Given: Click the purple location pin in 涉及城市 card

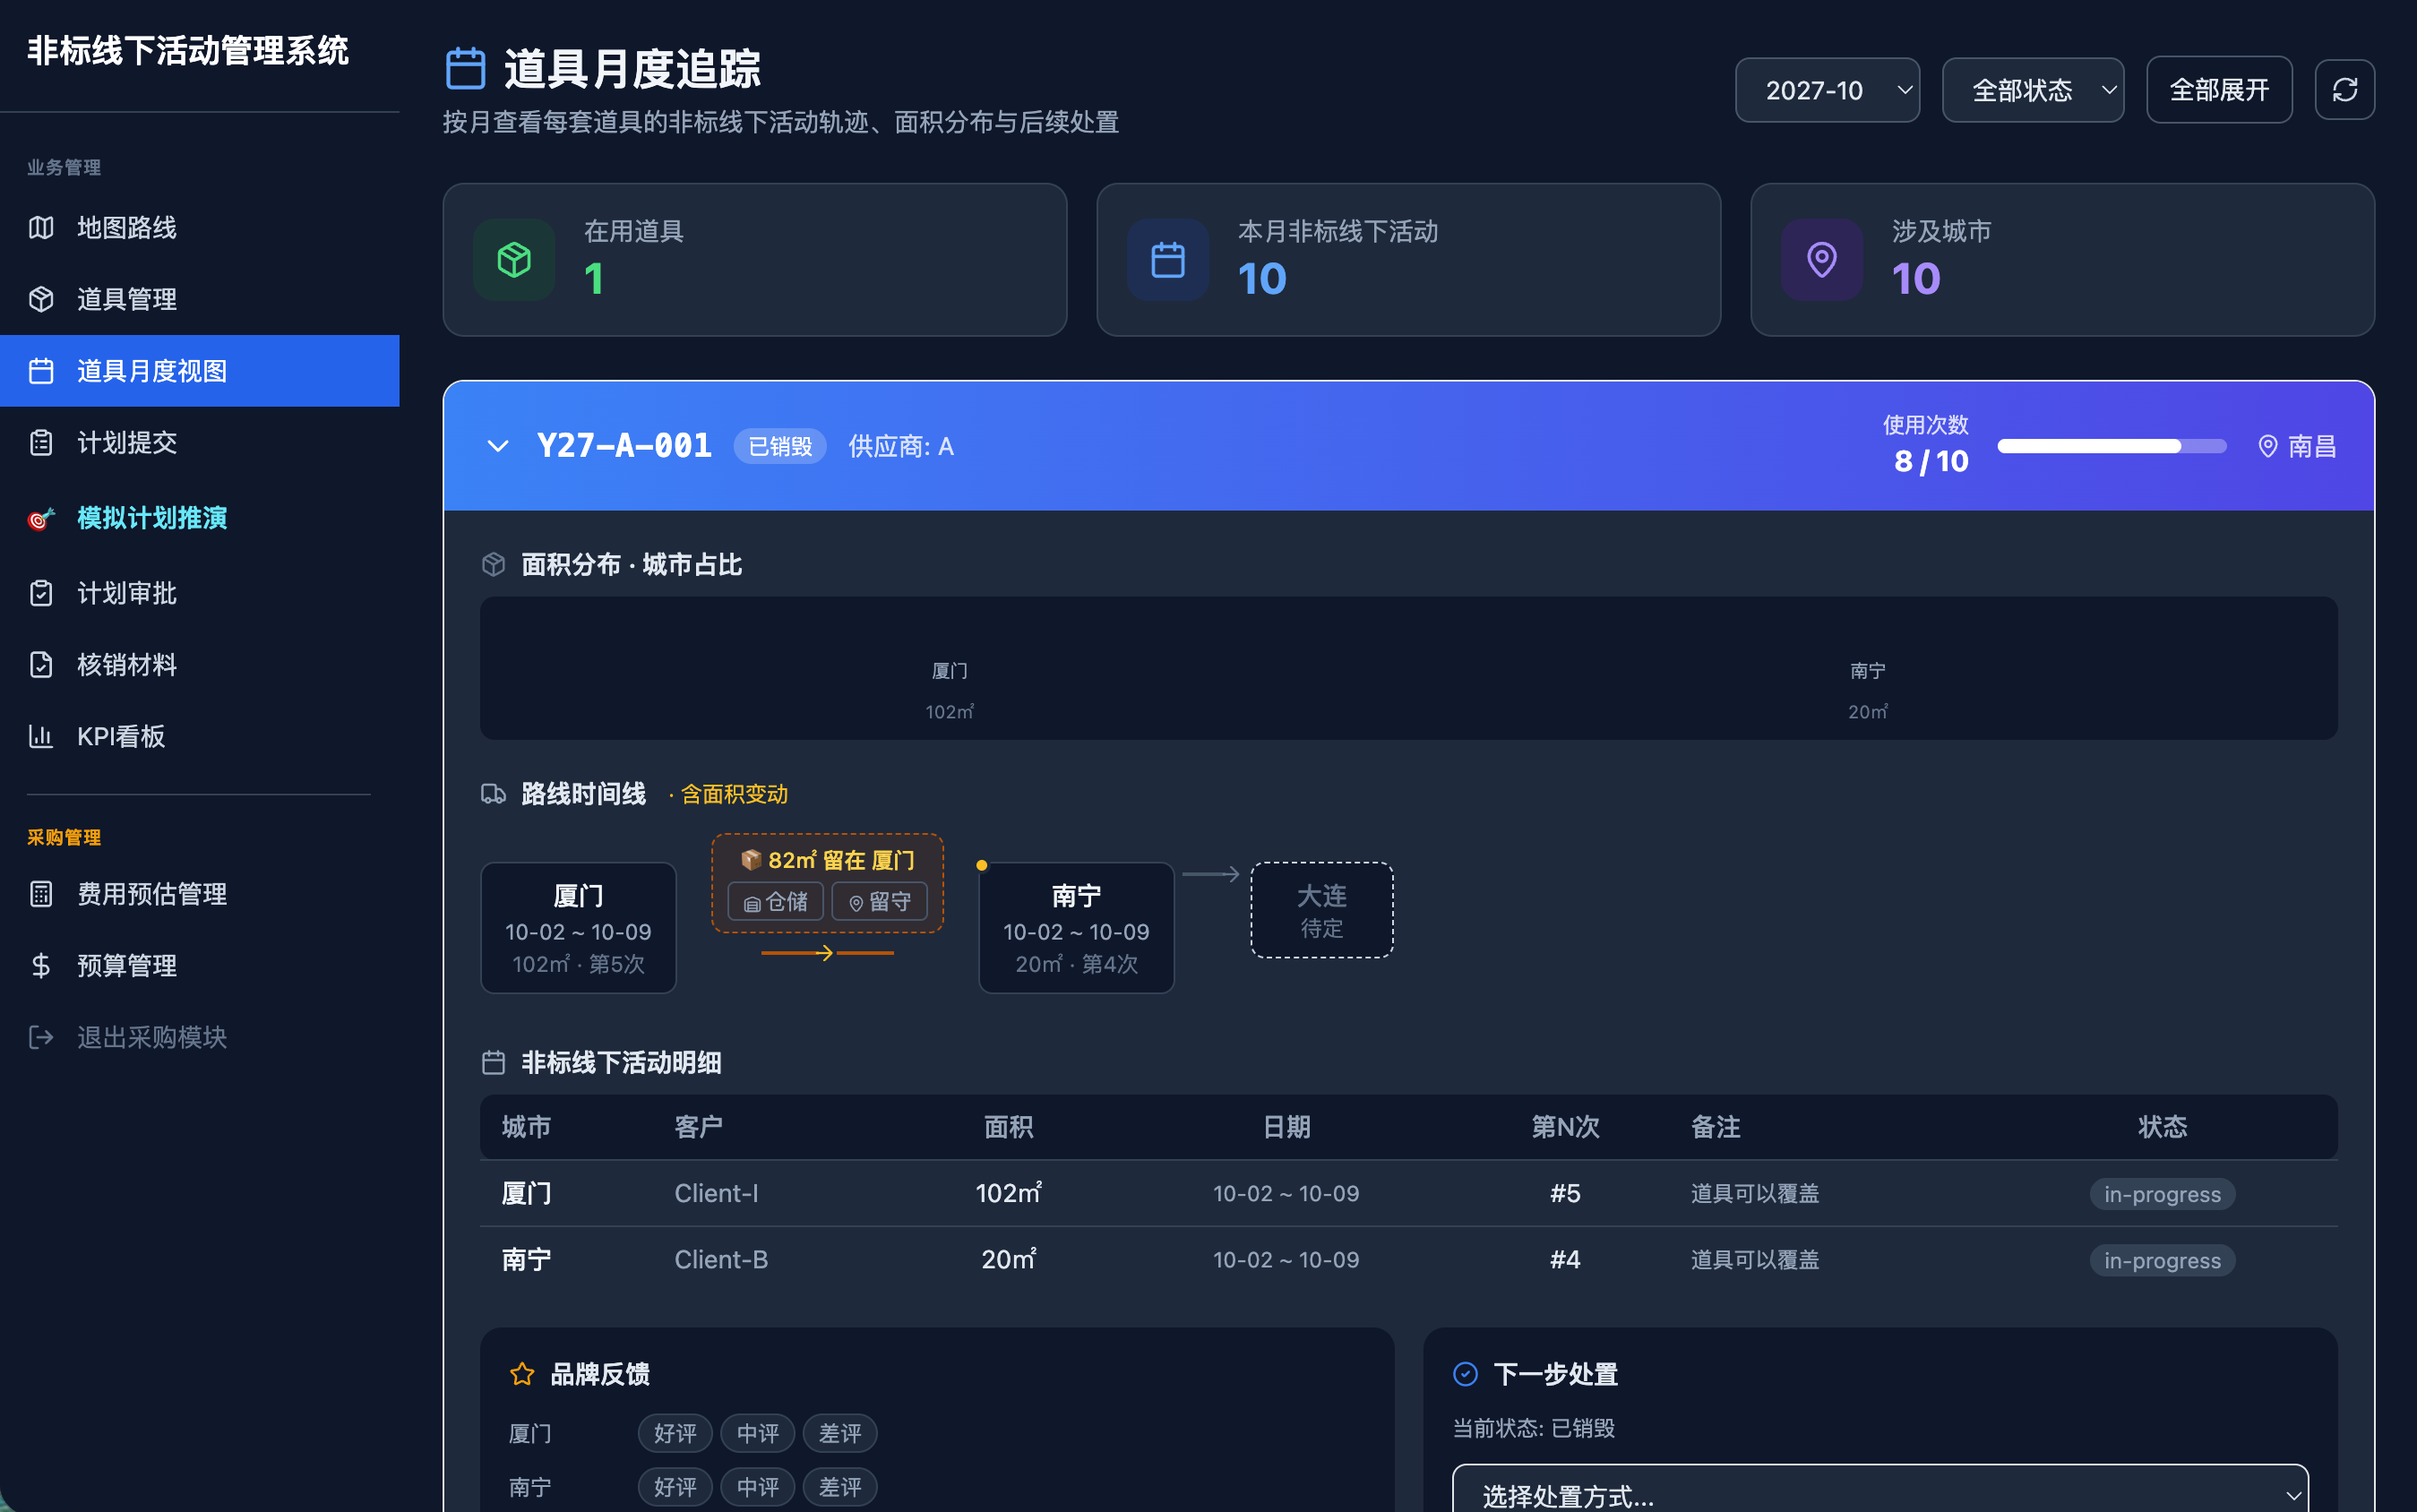Looking at the screenshot, I should (x=1821, y=260).
